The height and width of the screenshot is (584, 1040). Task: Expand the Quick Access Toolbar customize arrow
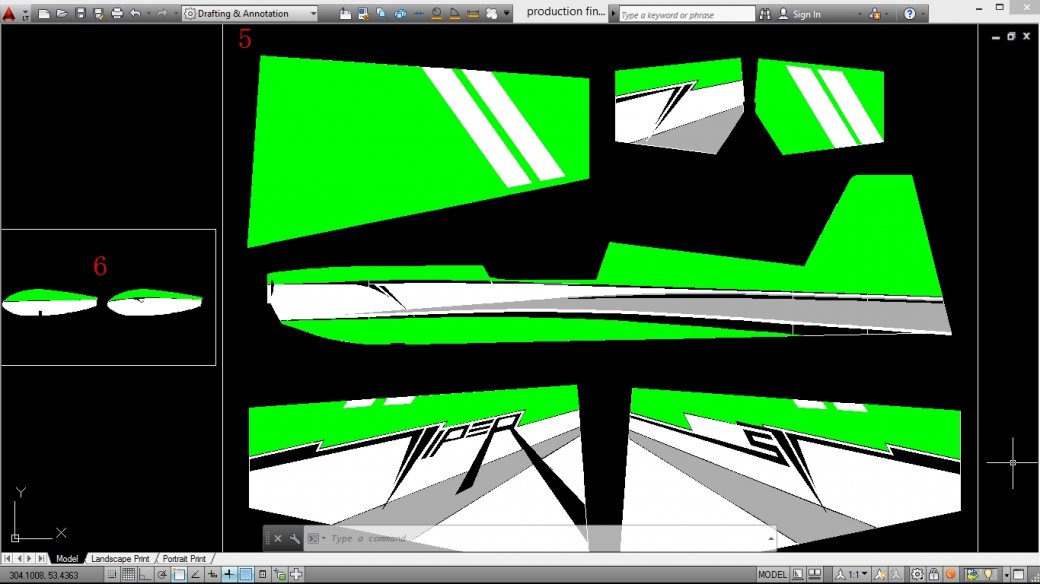tap(507, 14)
